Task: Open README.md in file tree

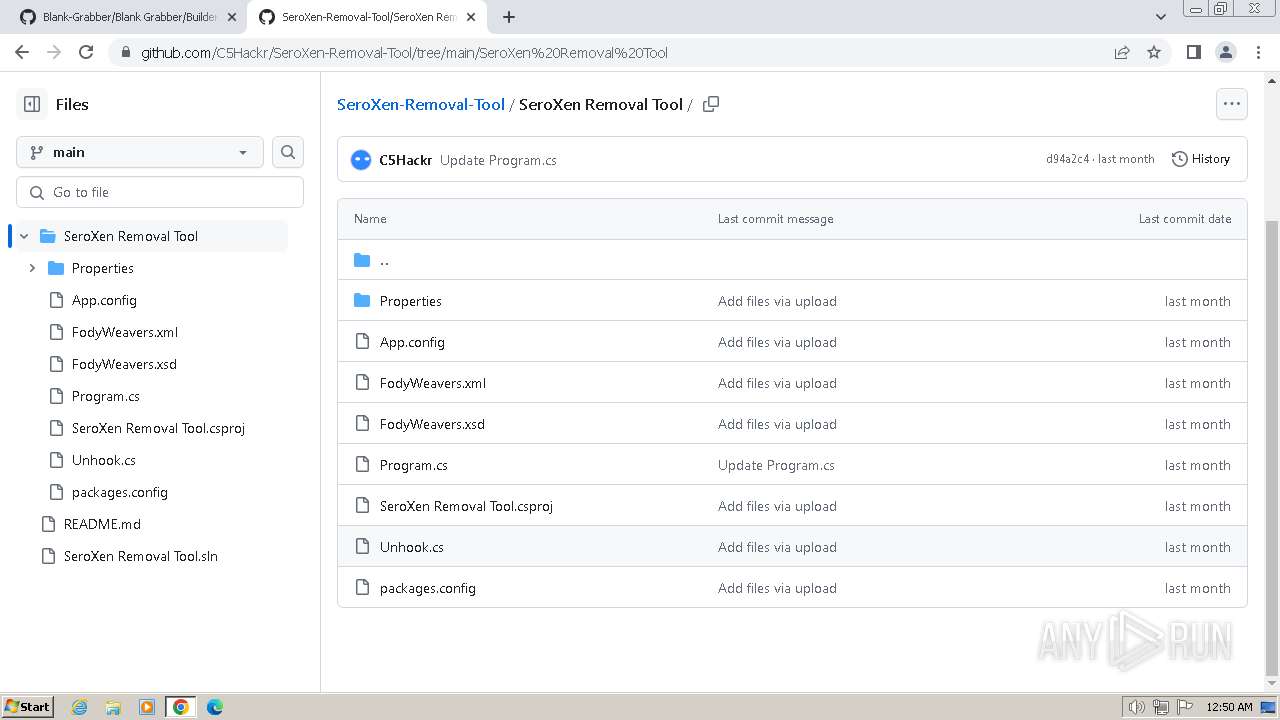Action: pyautogui.click(x=102, y=524)
